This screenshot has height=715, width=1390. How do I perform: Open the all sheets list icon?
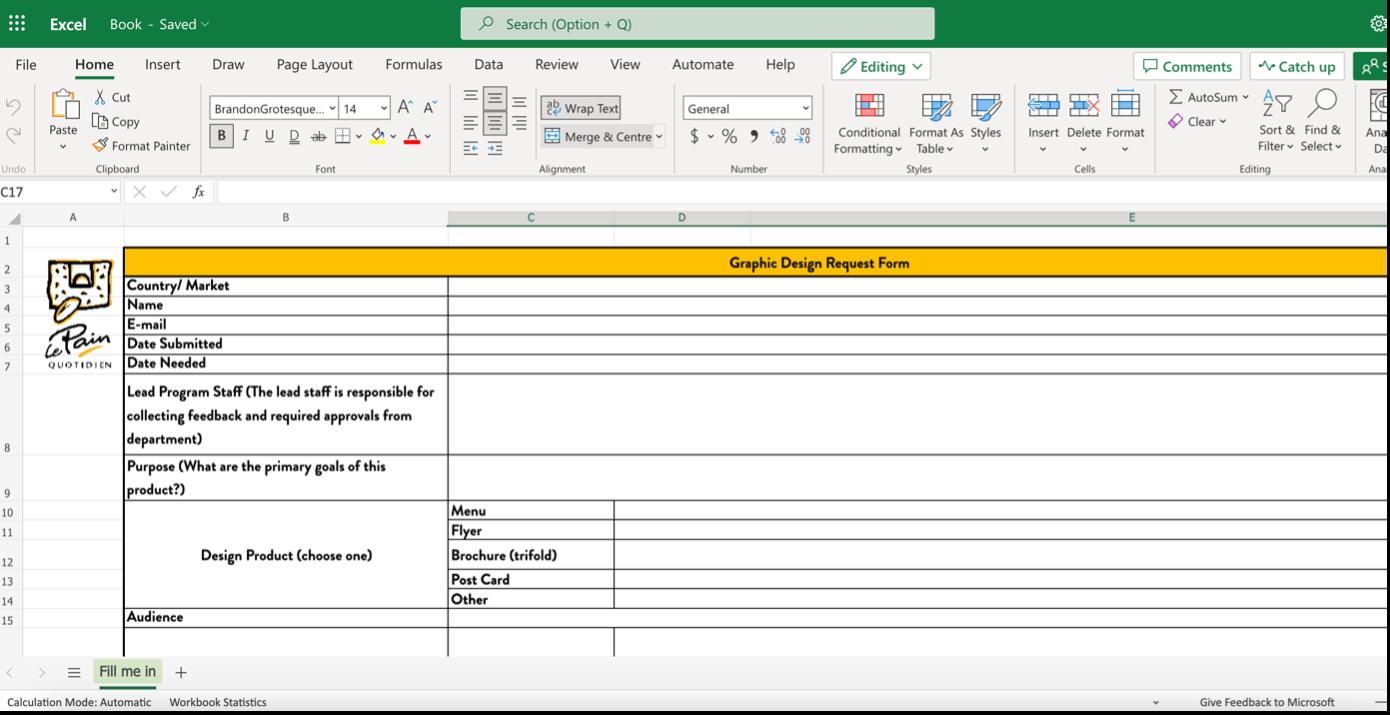[73, 672]
